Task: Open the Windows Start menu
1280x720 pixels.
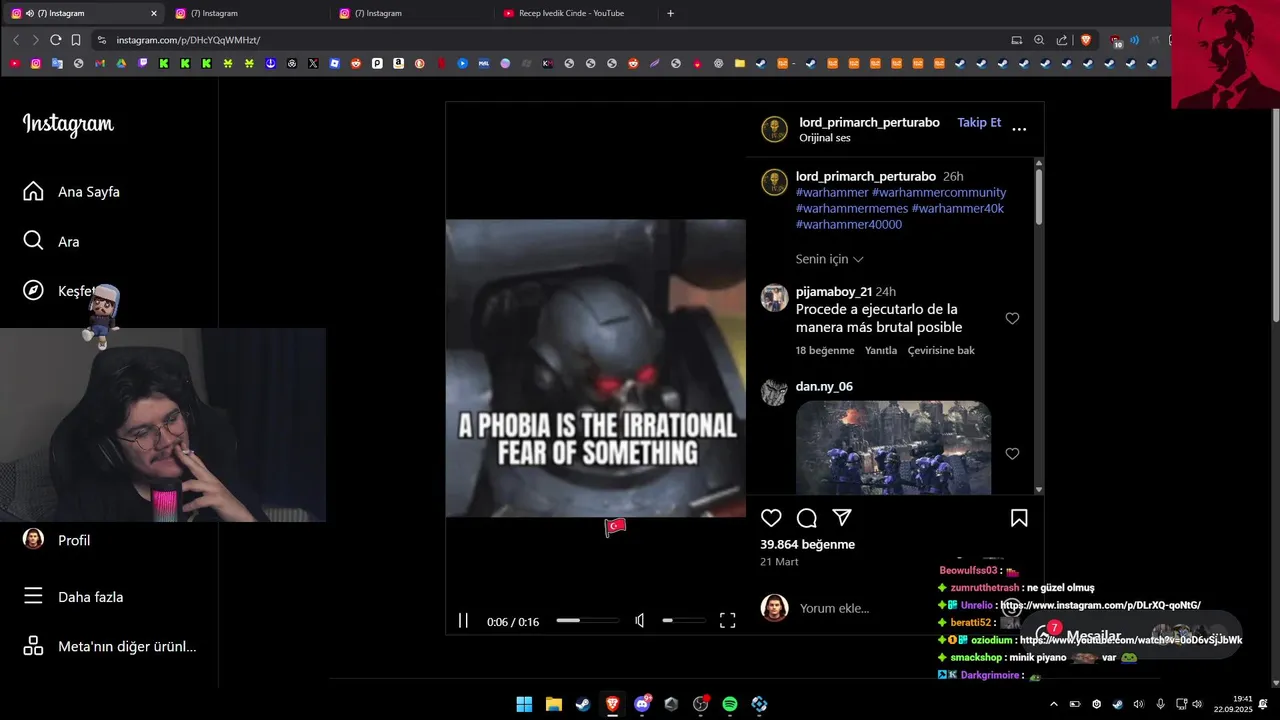Action: click(x=524, y=704)
